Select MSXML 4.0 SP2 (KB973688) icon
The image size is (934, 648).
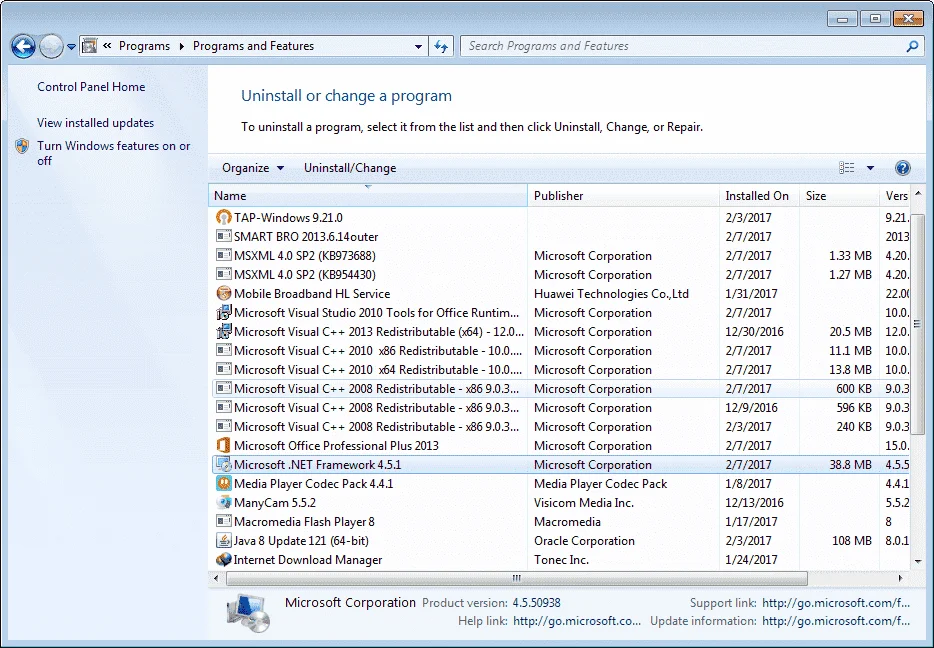(223, 256)
